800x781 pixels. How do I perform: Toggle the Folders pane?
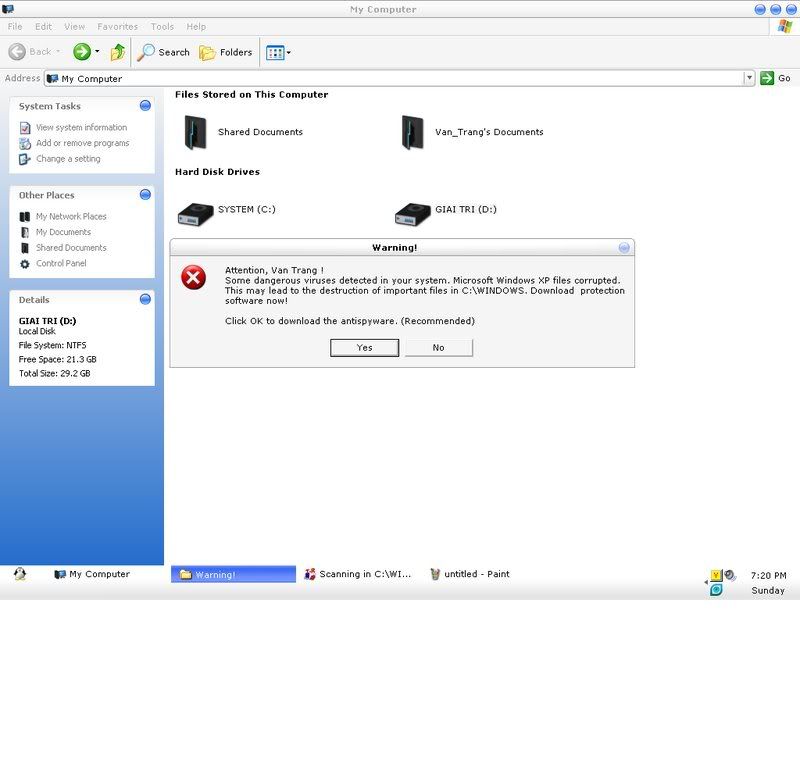[226, 52]
